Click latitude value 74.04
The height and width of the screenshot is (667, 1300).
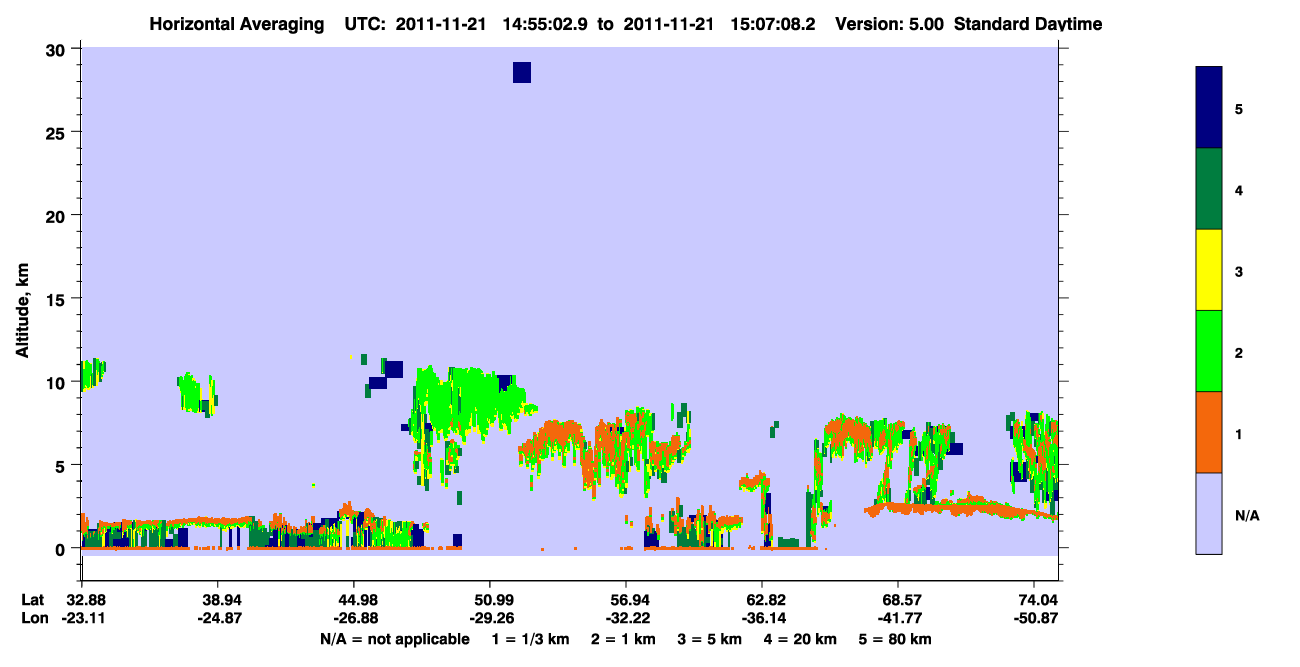(x=1034, y=600)
